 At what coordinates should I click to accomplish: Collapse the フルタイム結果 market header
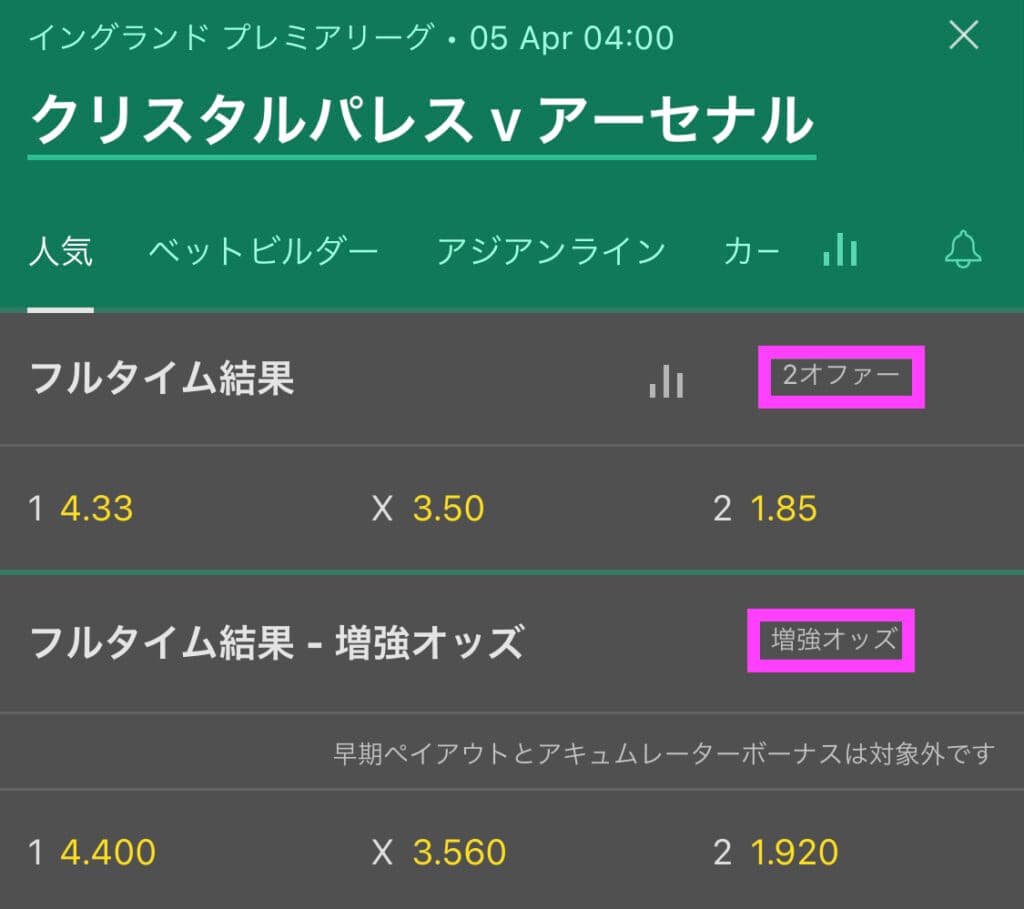512,379
